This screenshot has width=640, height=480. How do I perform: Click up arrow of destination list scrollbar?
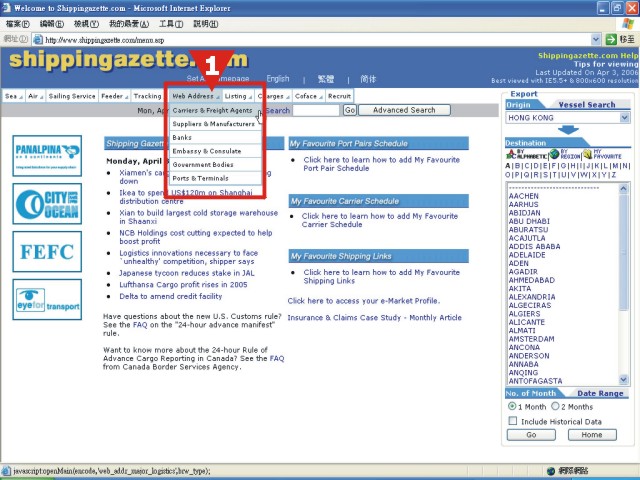(x=623, y=189)
